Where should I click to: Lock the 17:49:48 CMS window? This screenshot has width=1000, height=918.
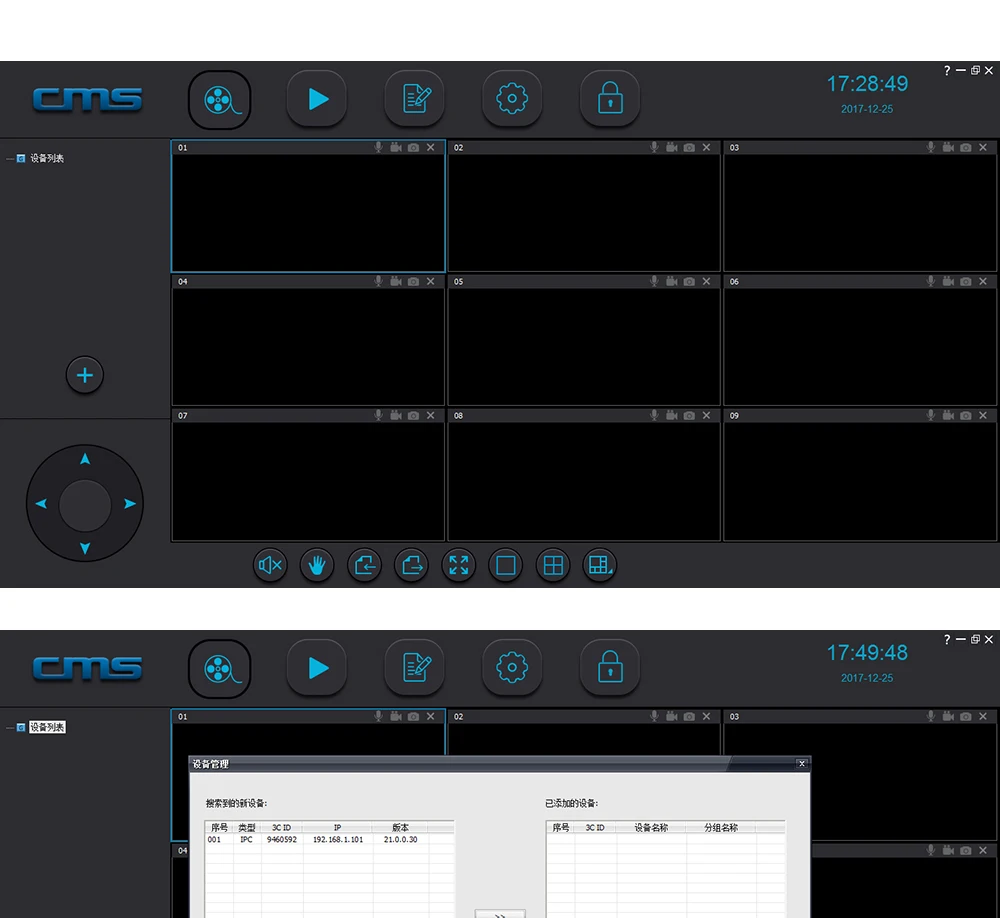point(610,668)
